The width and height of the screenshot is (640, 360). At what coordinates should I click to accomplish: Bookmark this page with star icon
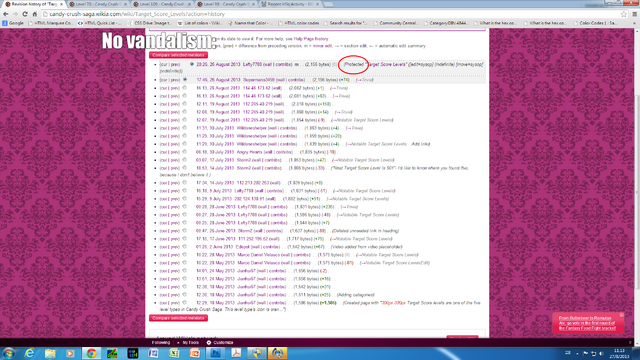(x=624, y=14)
